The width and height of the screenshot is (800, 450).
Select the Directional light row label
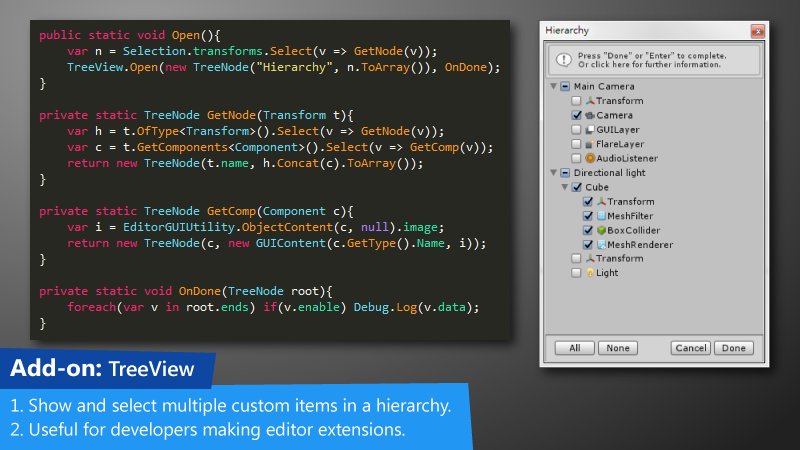click(x=610, y=172)
